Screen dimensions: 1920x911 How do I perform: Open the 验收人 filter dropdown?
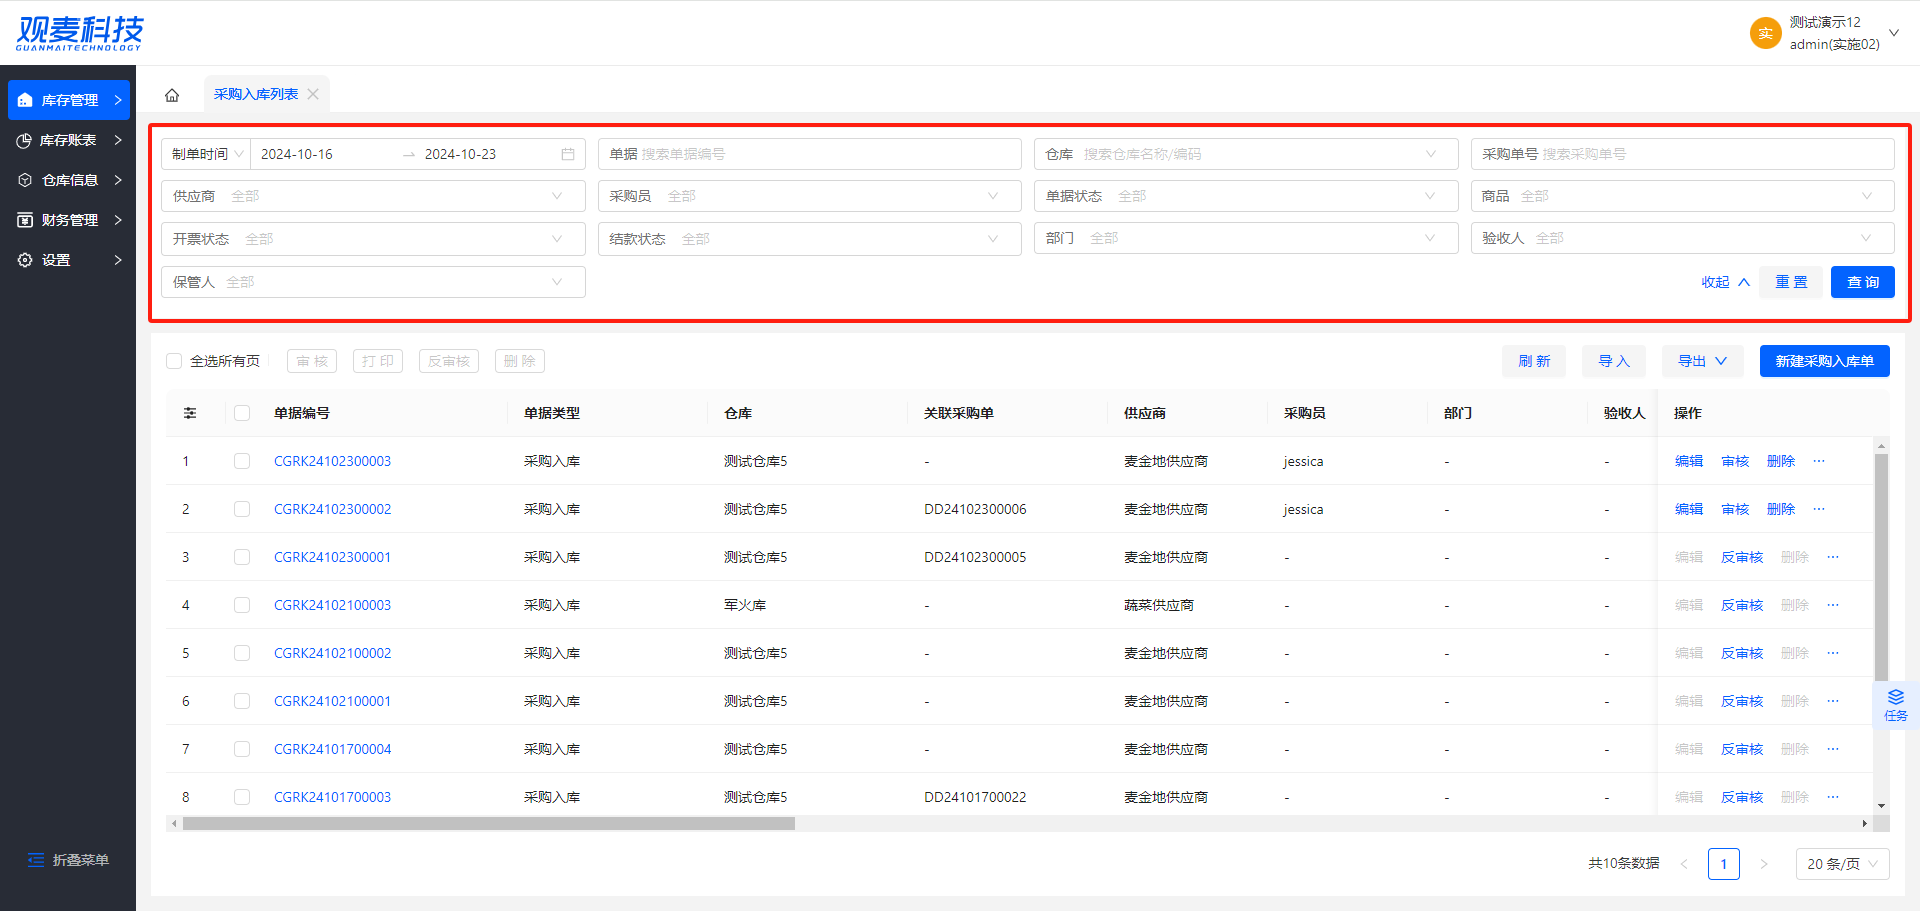tap(1682, 238)
